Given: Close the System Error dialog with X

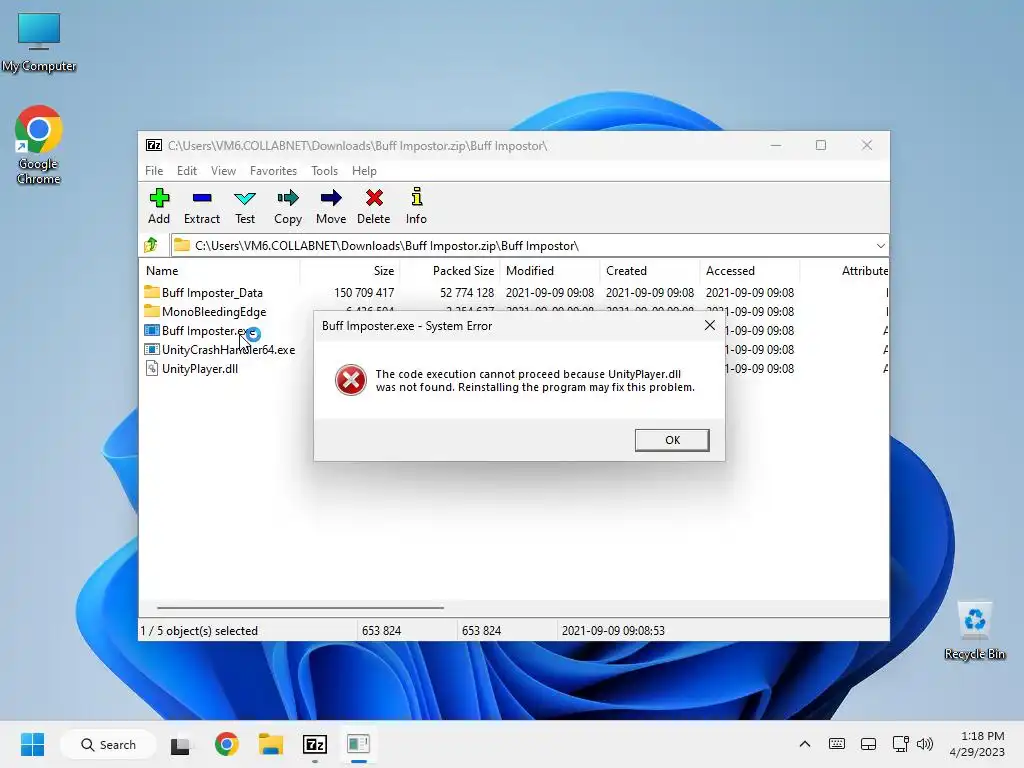Looking at the screenshot, I should click(x=710, y=325).
